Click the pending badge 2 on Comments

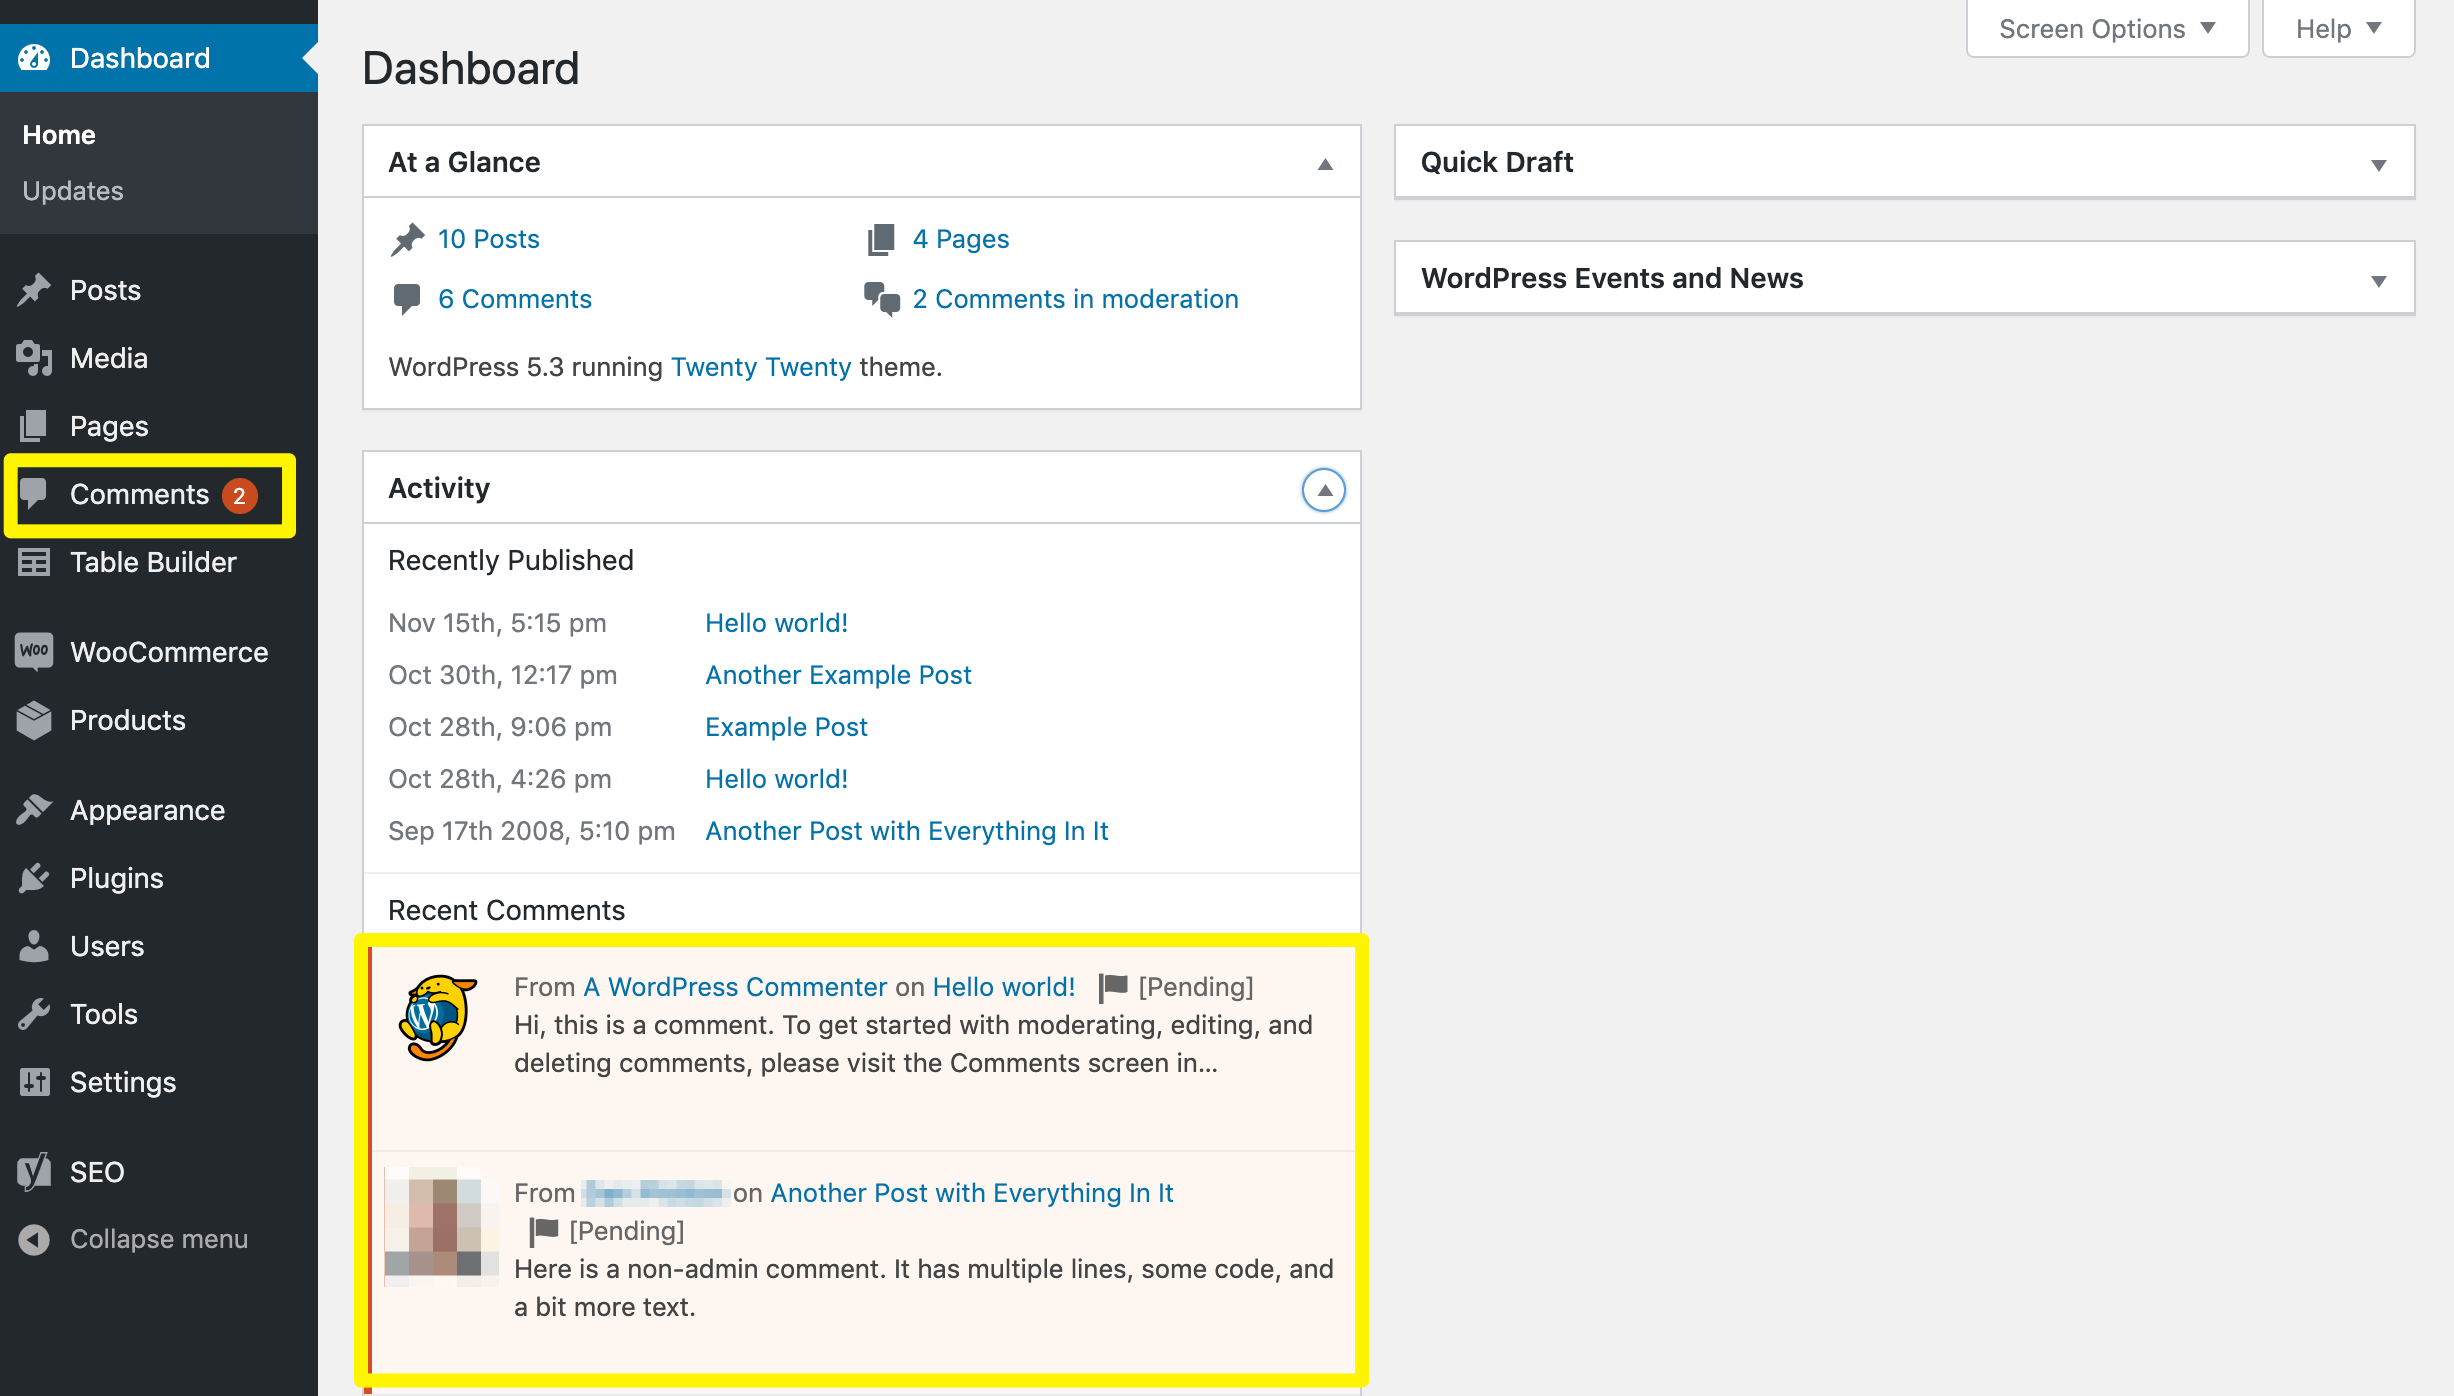(240, 495)
